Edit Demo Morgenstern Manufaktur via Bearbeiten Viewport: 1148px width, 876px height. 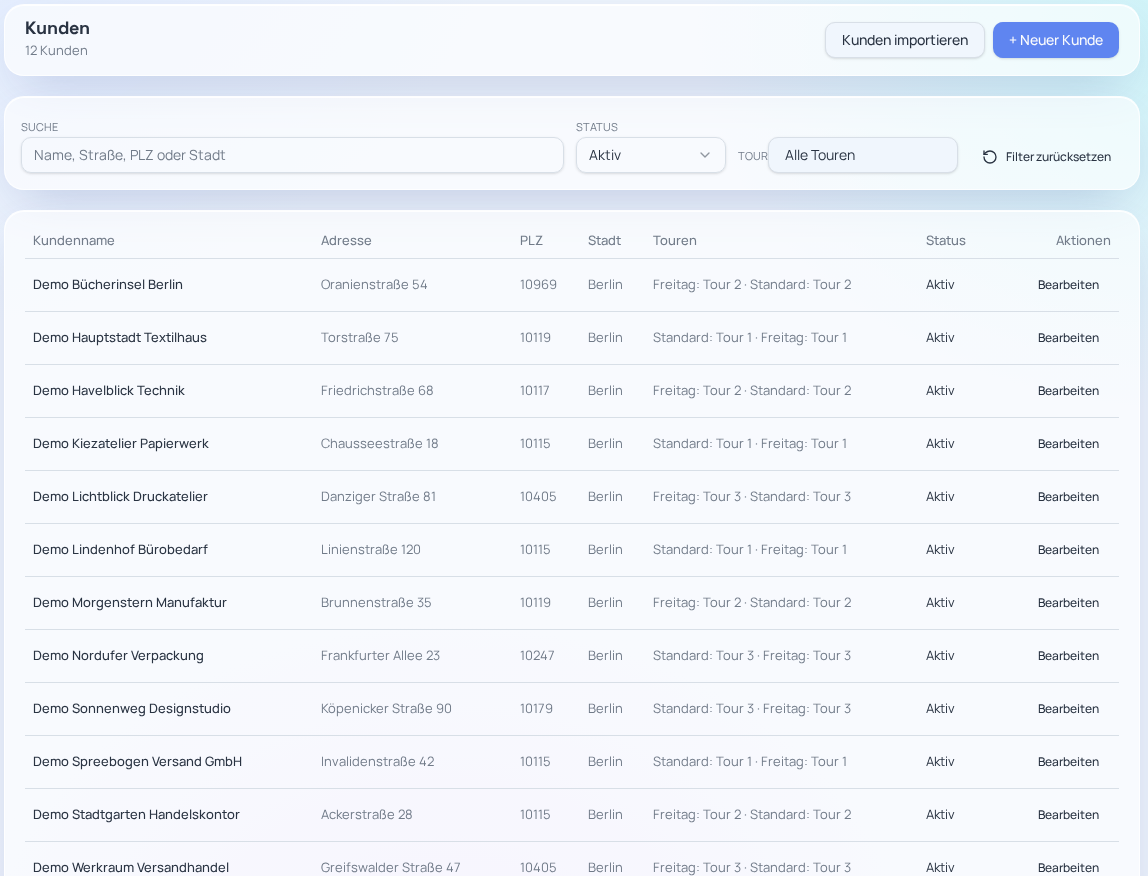(1067, 603)
